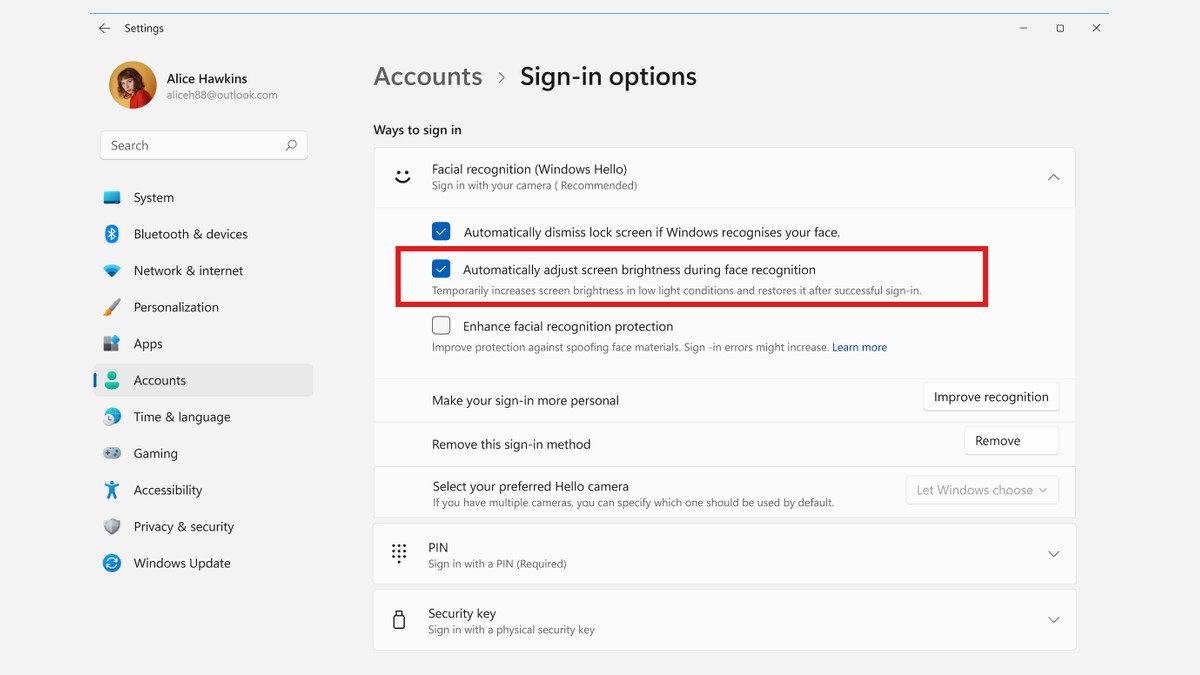The width and height of the screenshot is (1200, 675).
Task: Click 'Sign in with a PIN (Required)' text
Action: pos(497,564)
